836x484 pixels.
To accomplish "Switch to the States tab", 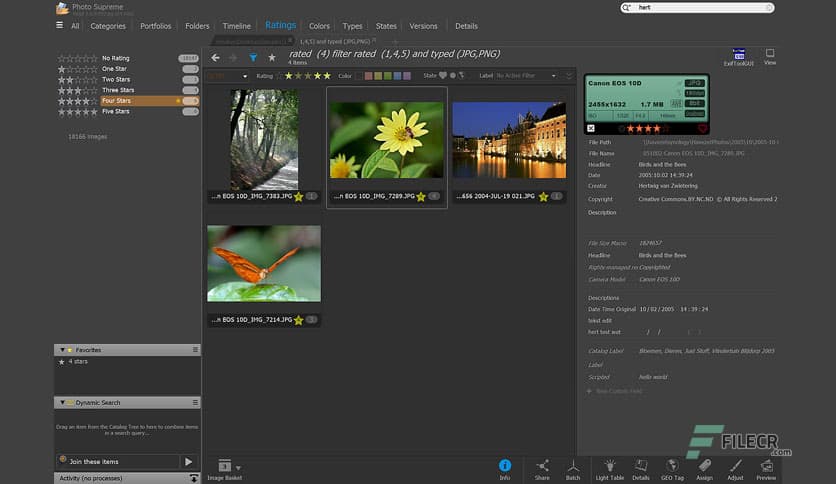I will [386, 26].
